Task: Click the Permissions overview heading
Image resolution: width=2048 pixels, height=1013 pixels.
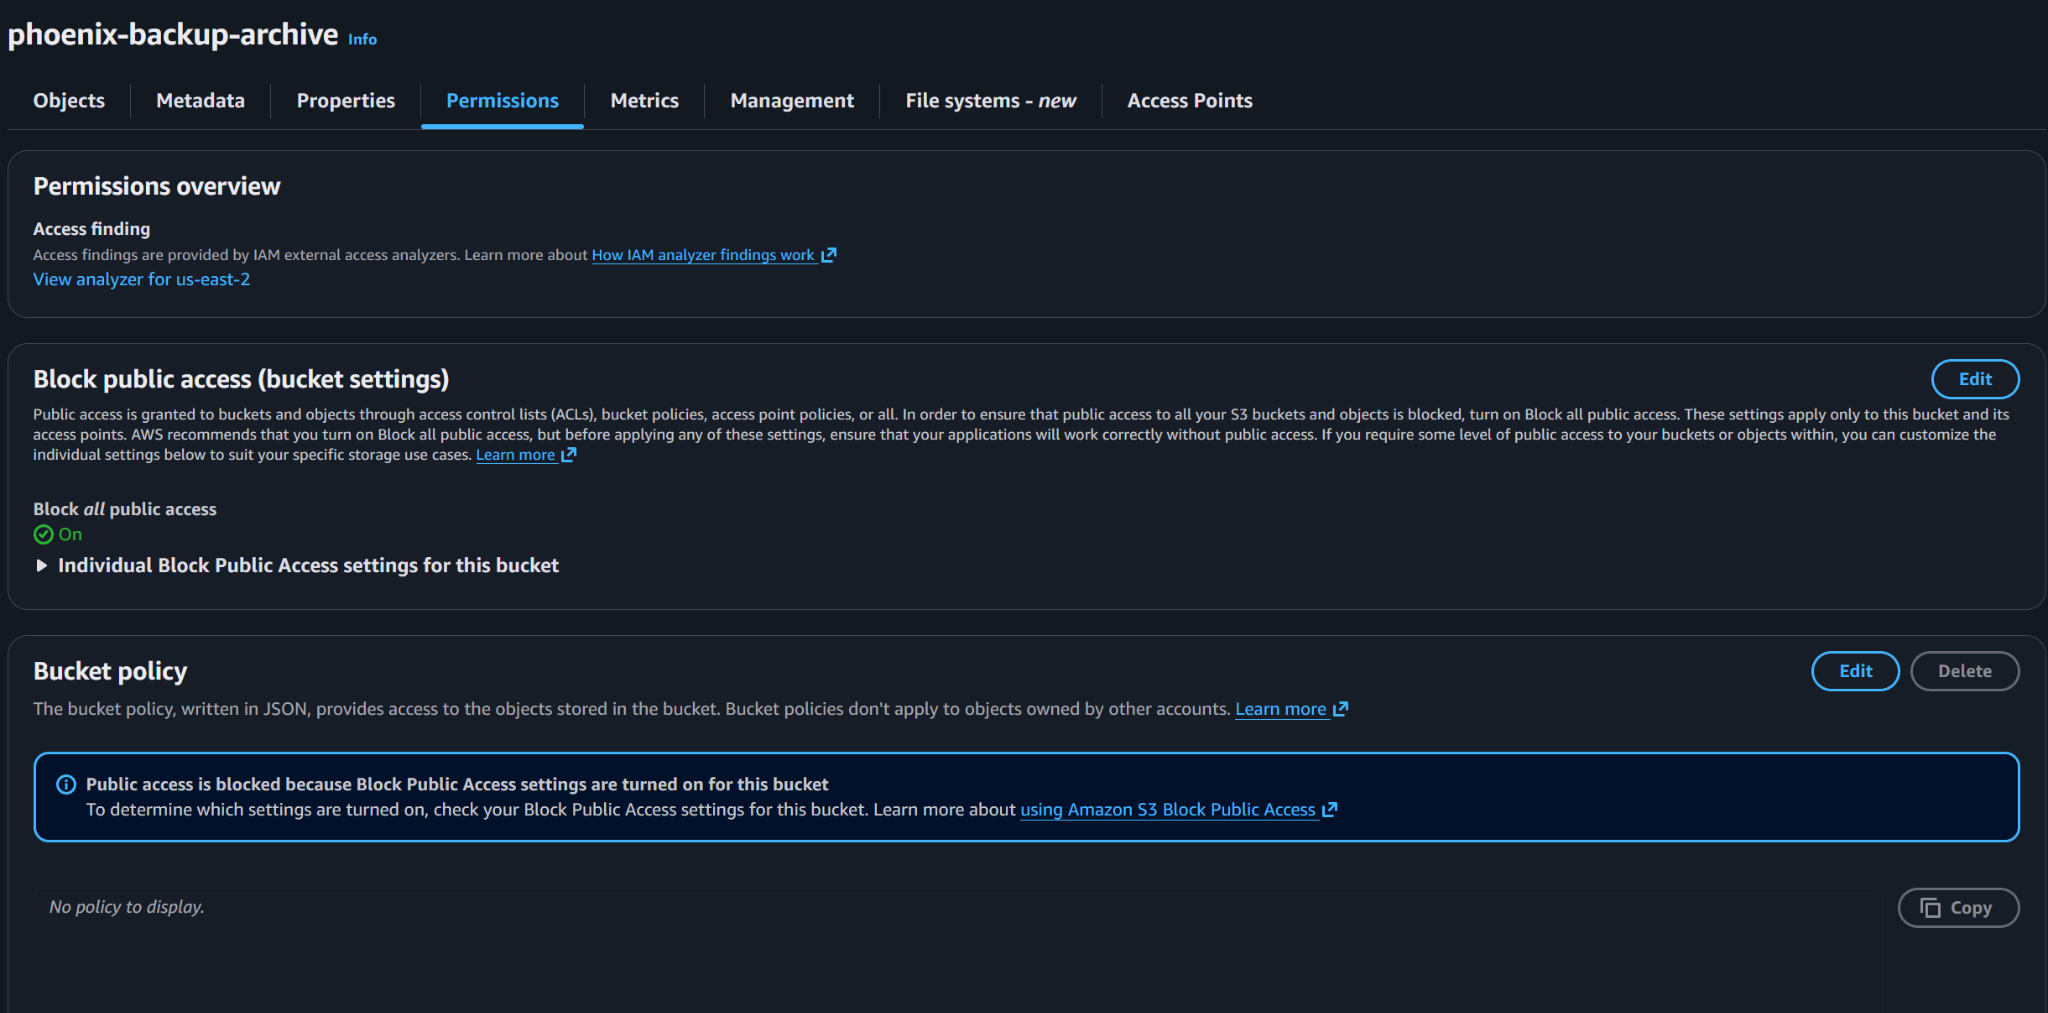Action: pos(157,187)
